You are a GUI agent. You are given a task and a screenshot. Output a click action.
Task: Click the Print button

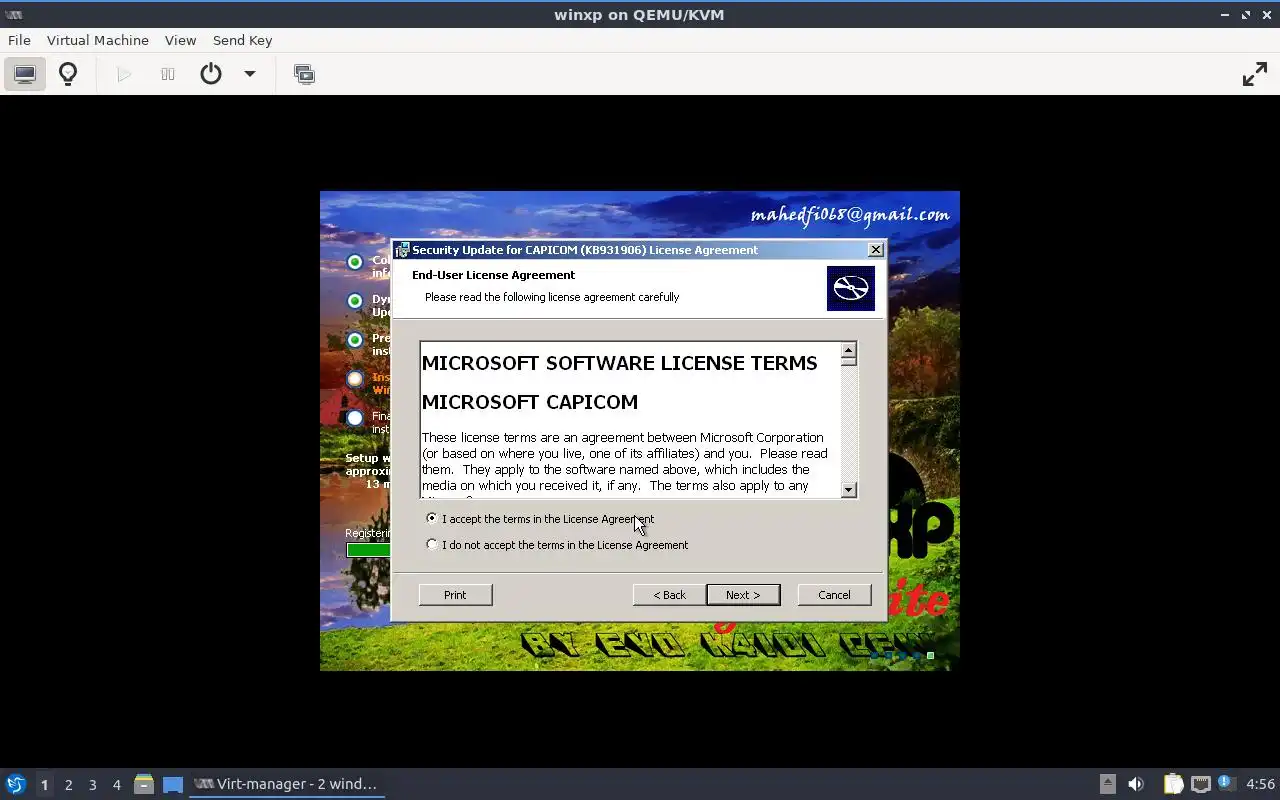455,594
